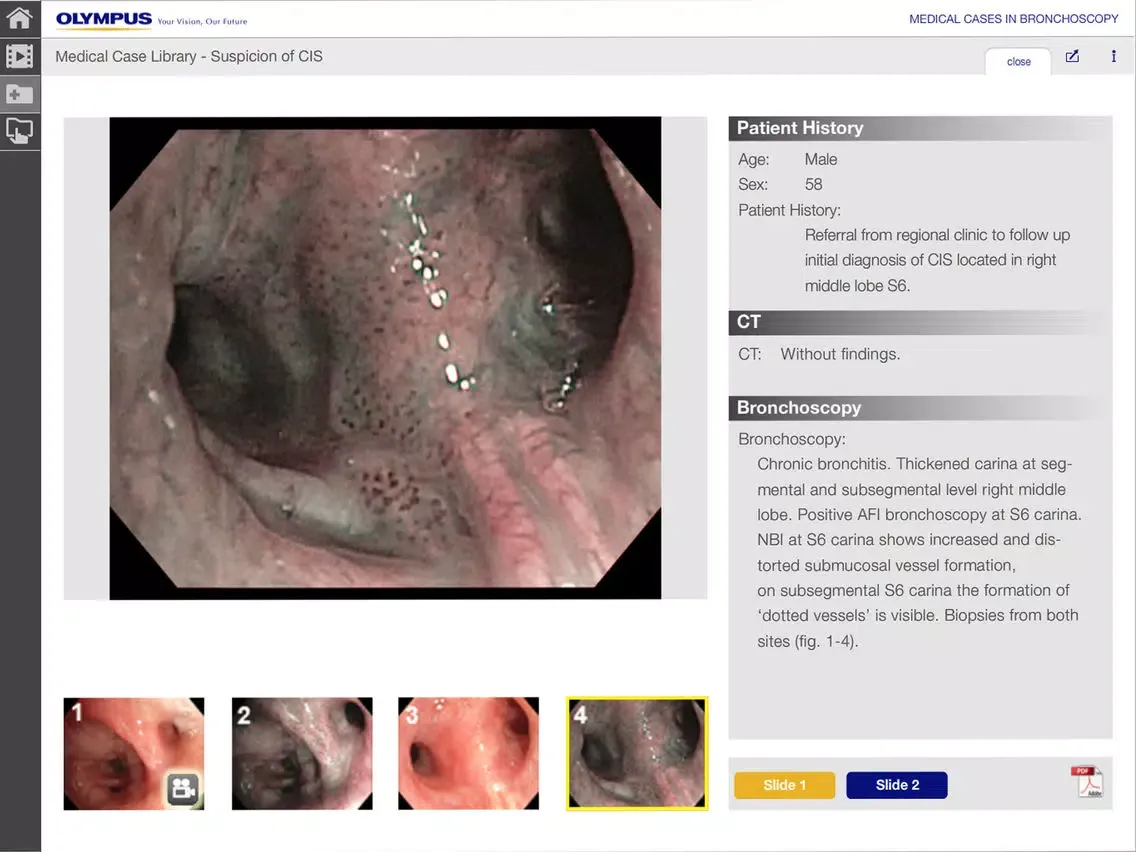This screenshot has width=1136, height=852.
Task: Play video from camera icon on thumbnail 1
Action: pyautogui.click(x=183, y=788)
